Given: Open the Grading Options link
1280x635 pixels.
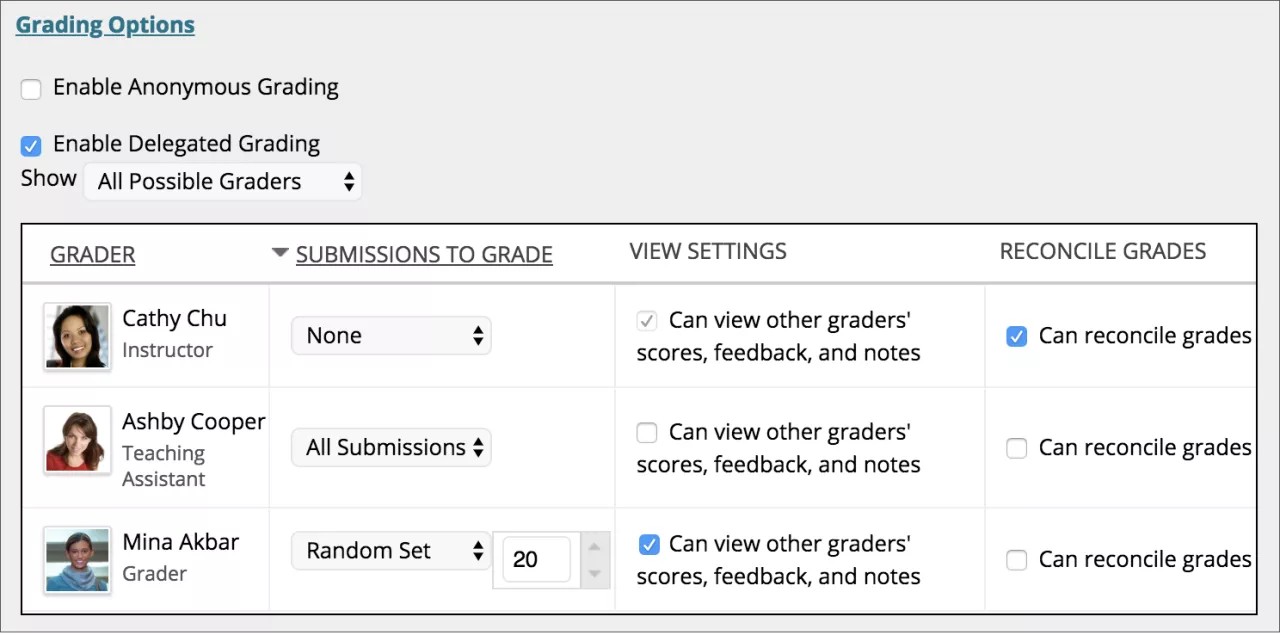Looking at the screenshot, I should (104, 24).
